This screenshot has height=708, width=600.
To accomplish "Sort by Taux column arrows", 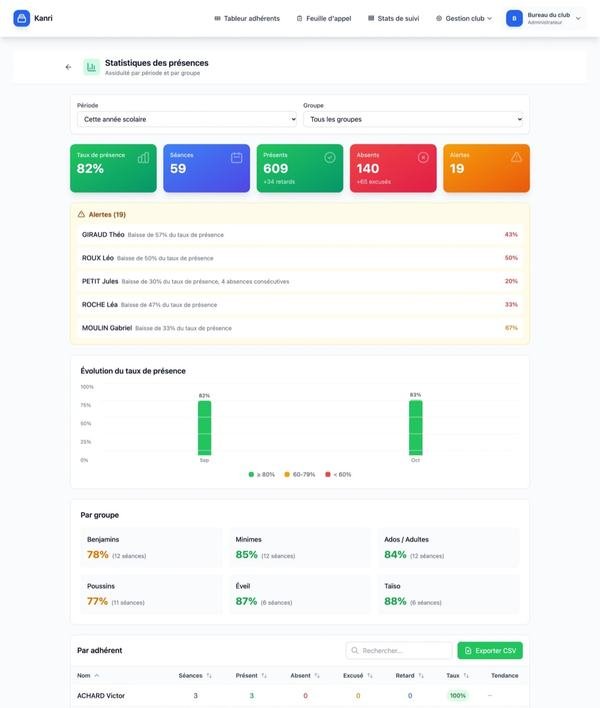I will [466, 675].
